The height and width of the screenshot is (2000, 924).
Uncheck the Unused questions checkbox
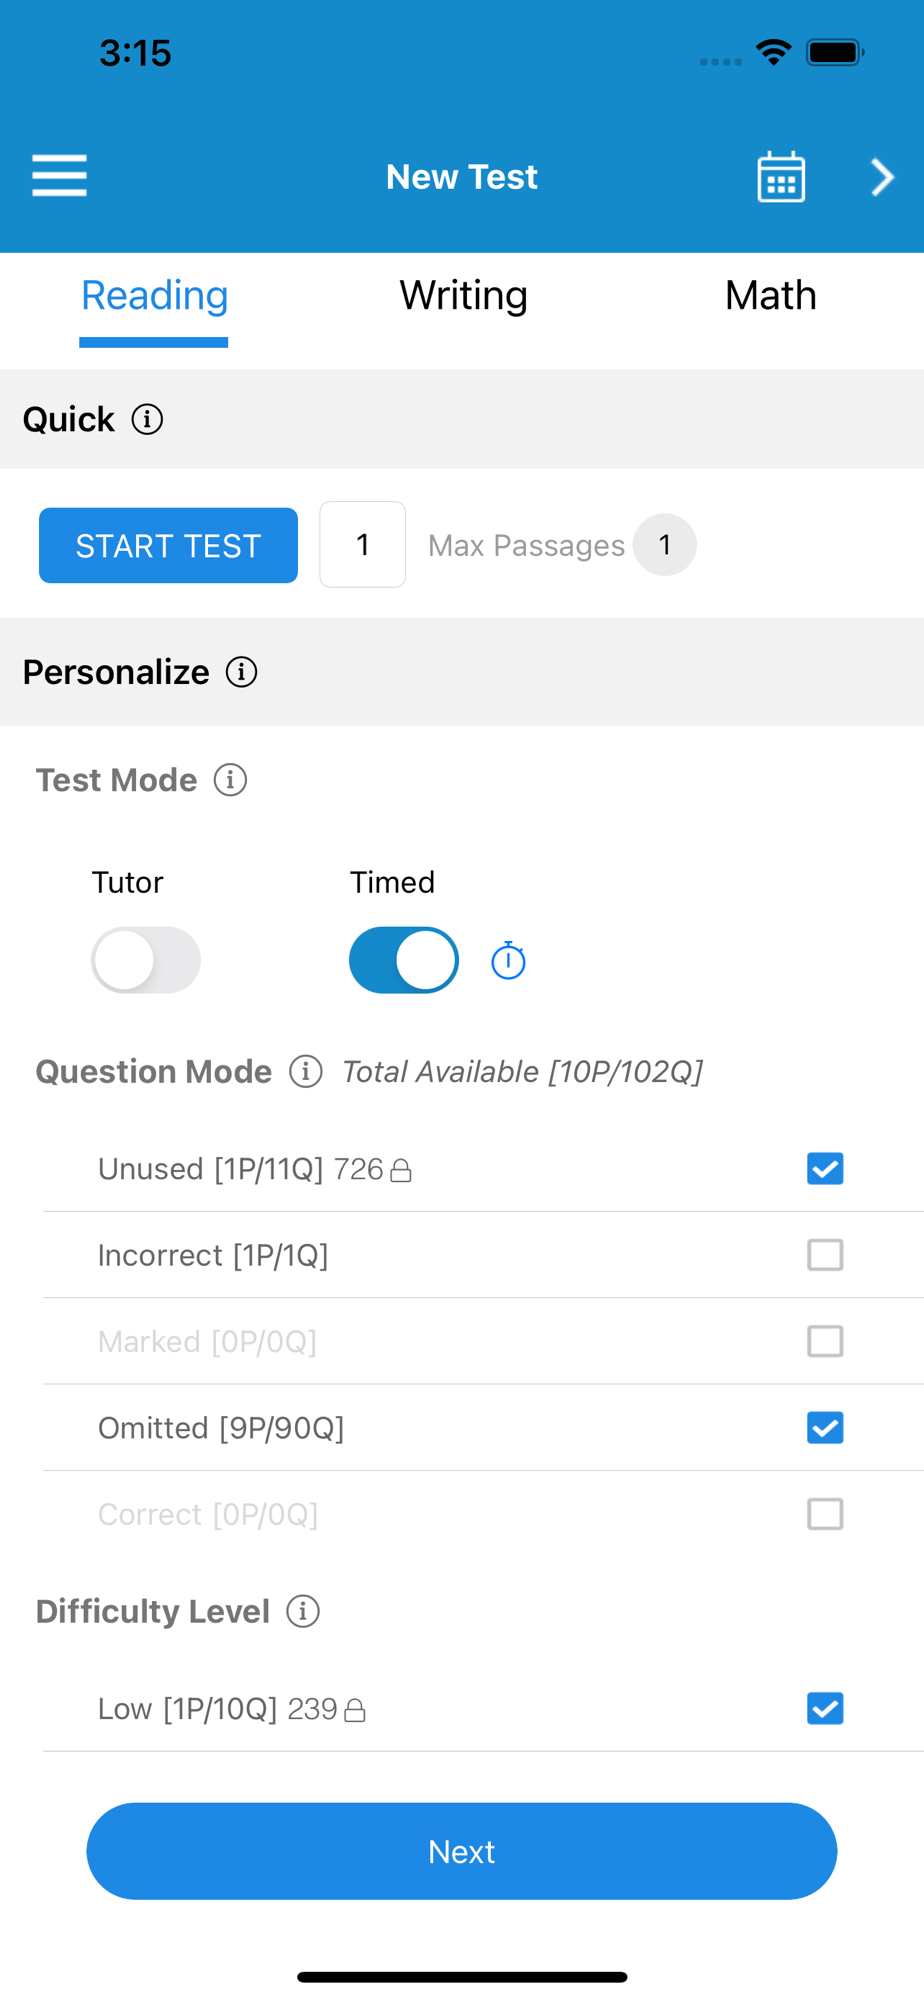825,1169
